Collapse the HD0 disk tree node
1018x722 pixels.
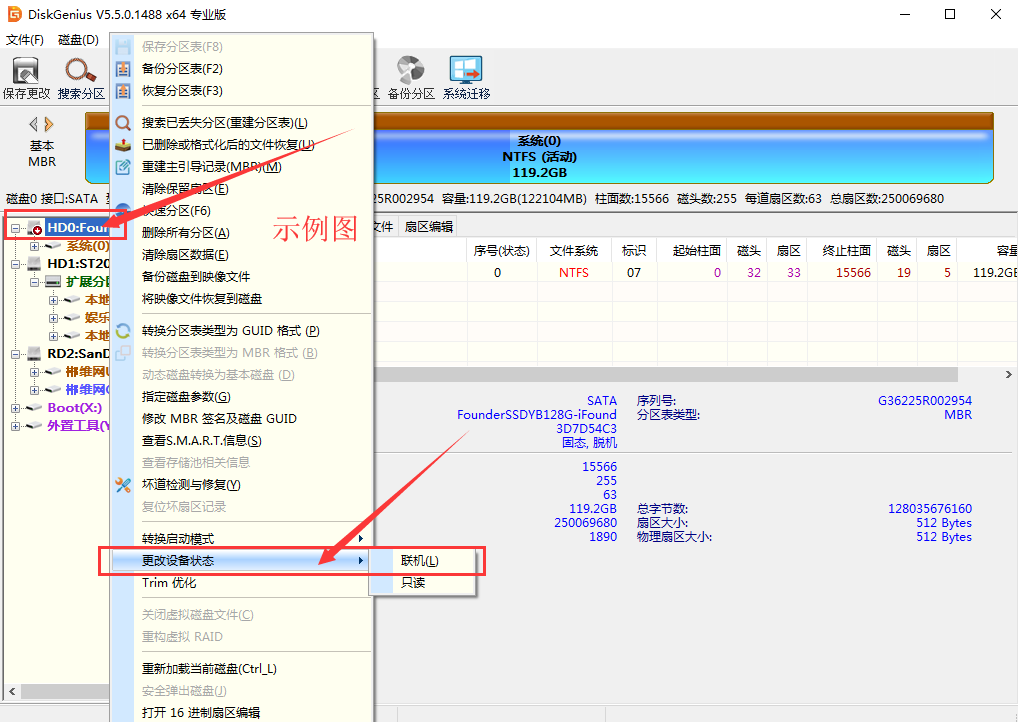16,229
